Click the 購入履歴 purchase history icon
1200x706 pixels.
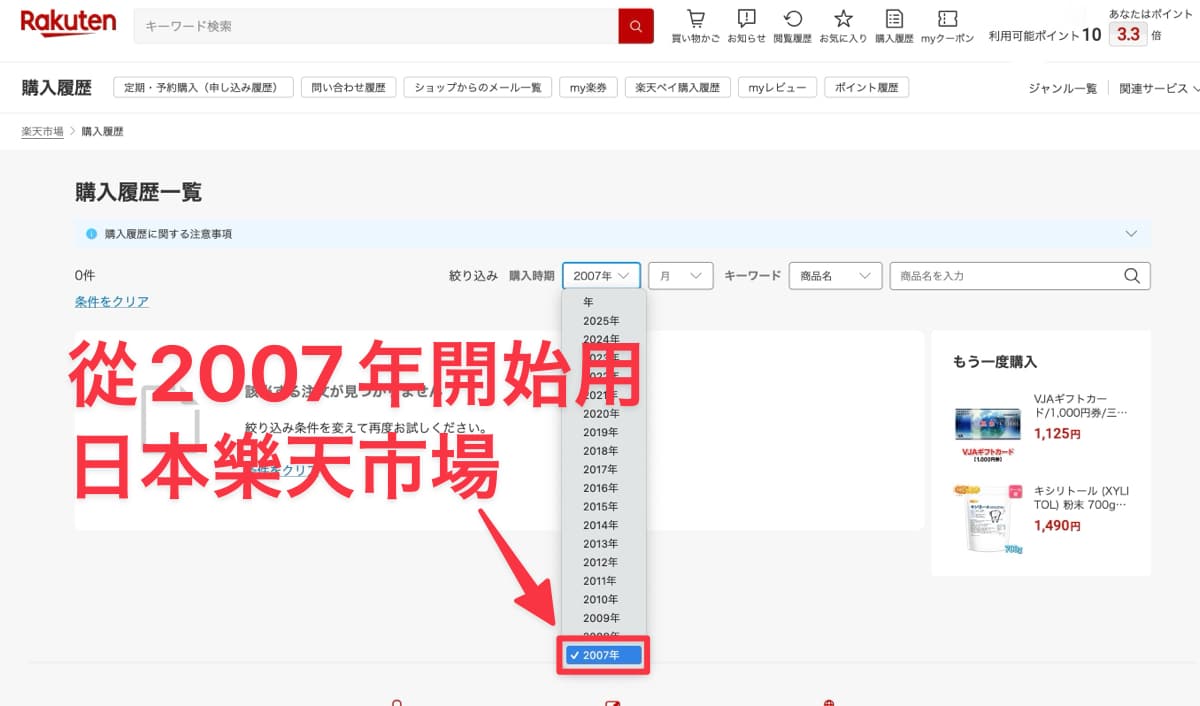[894, 25]
